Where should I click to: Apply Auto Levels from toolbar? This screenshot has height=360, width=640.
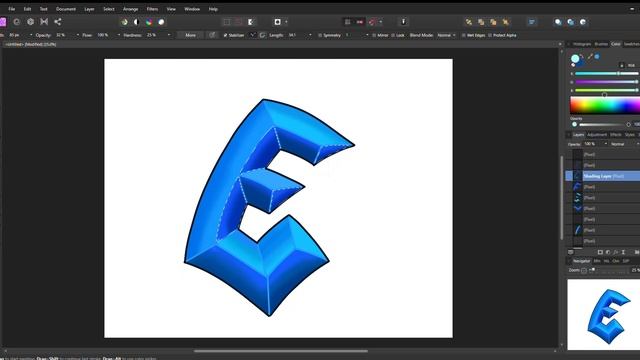(124, 22)
